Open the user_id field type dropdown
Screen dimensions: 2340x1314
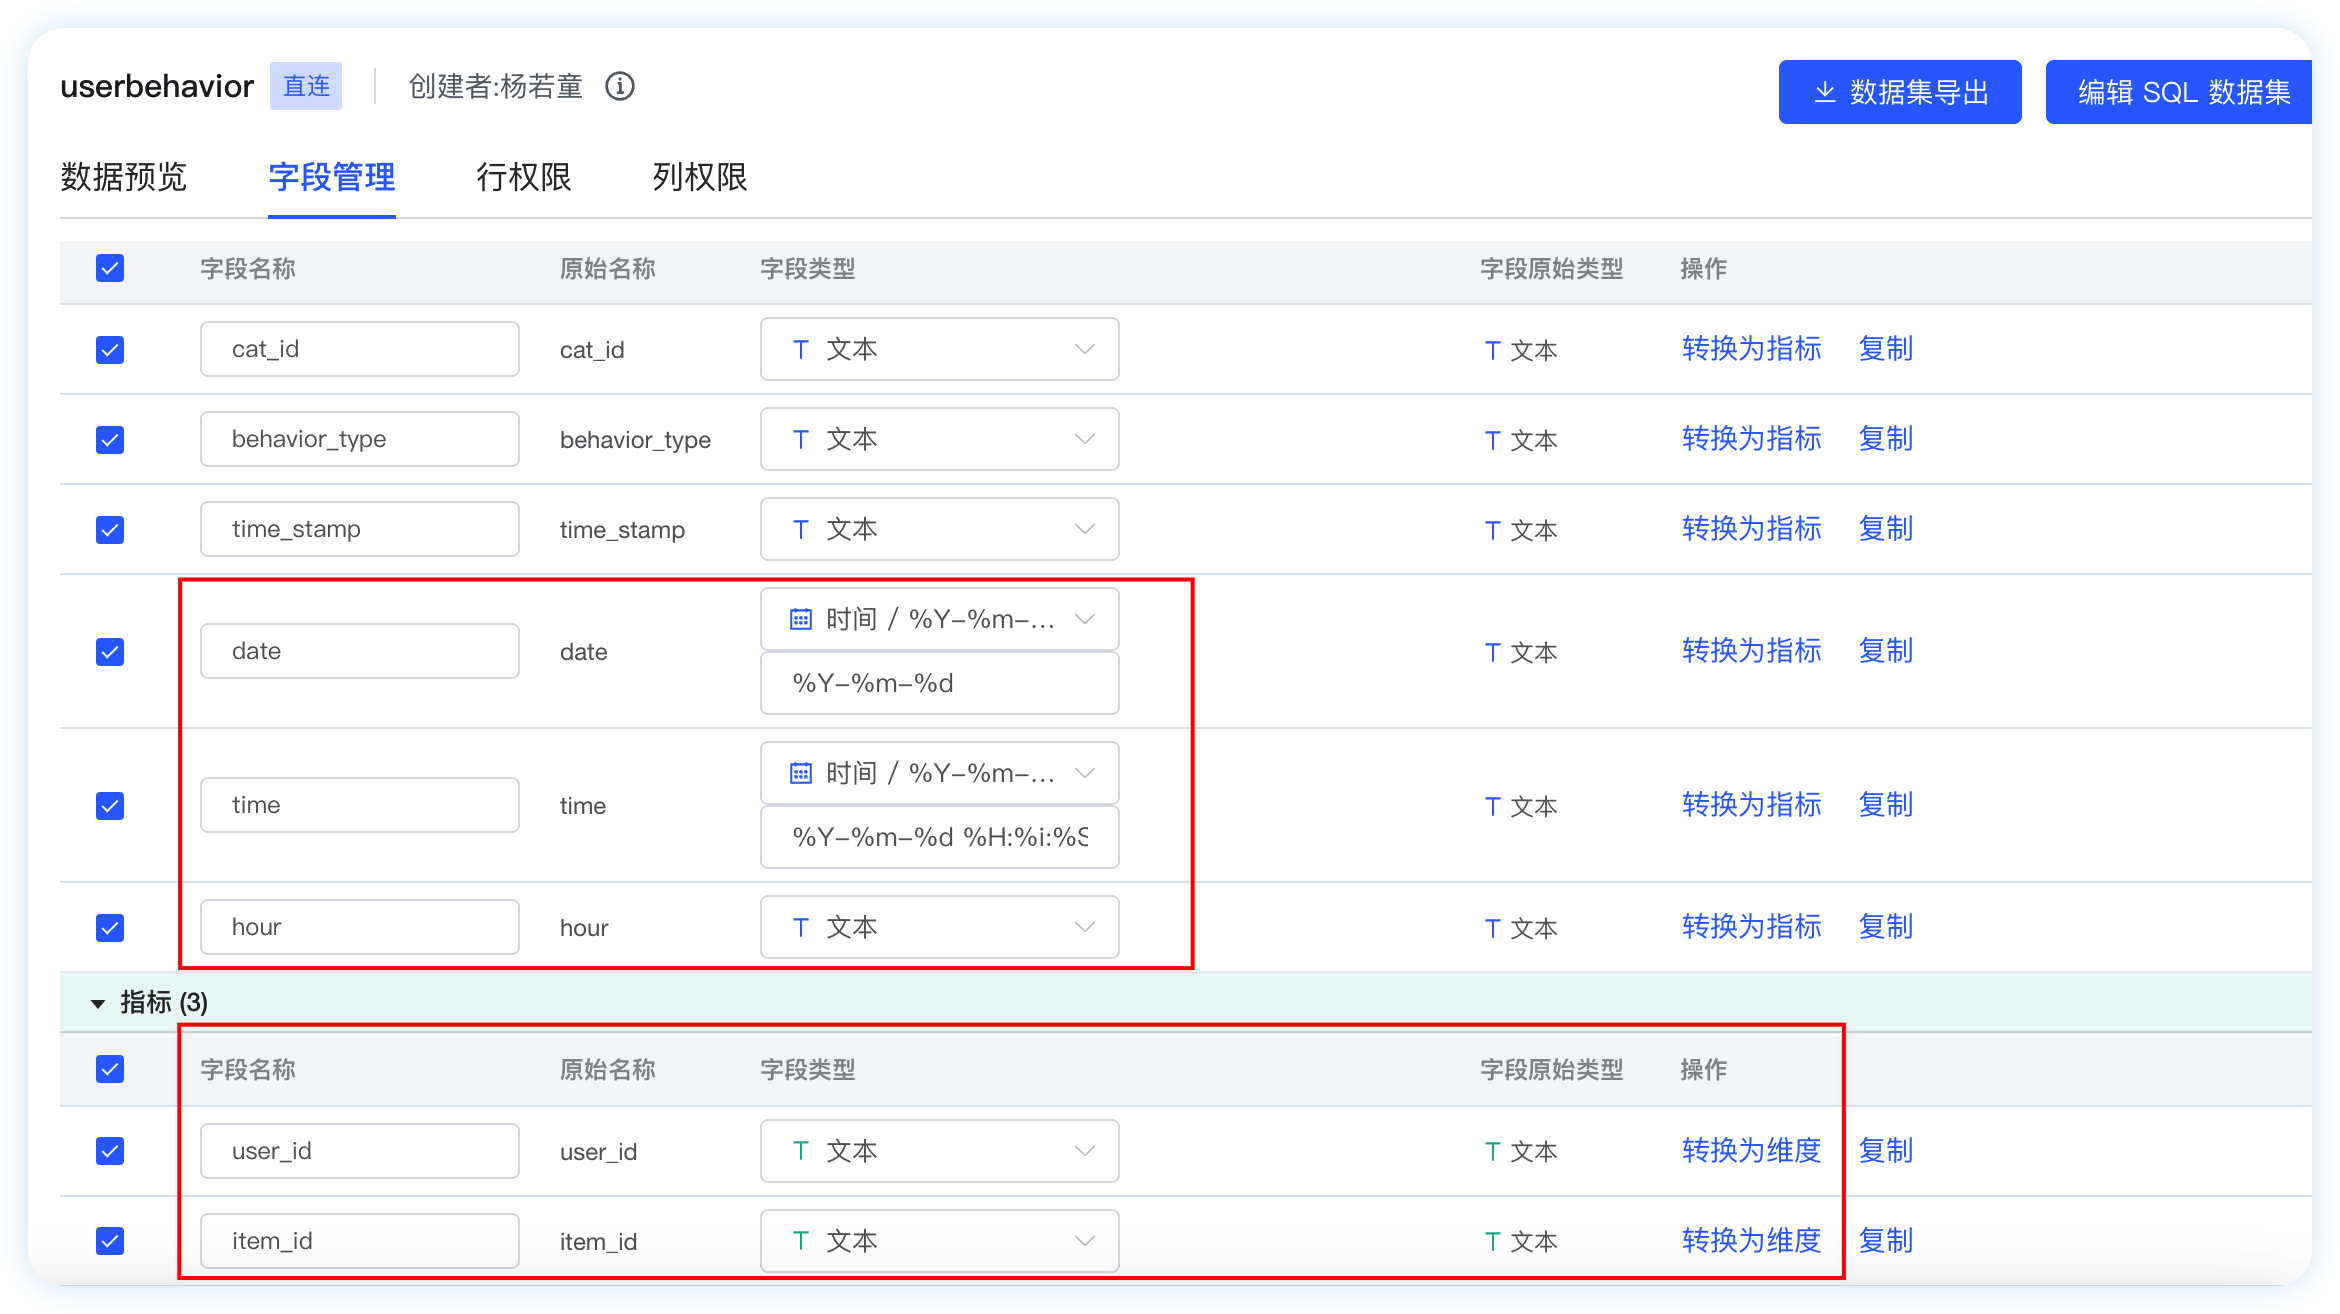click(939, 1151)
